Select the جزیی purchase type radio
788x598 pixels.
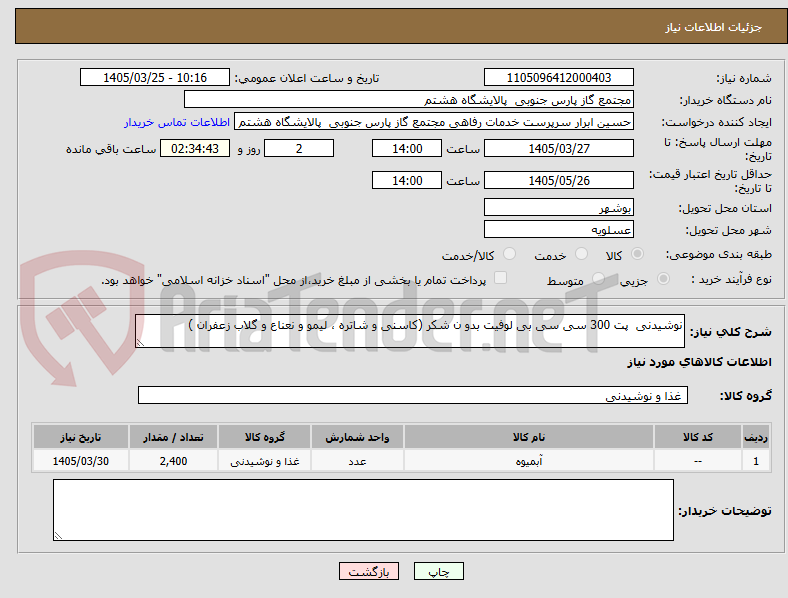[663, 278]
